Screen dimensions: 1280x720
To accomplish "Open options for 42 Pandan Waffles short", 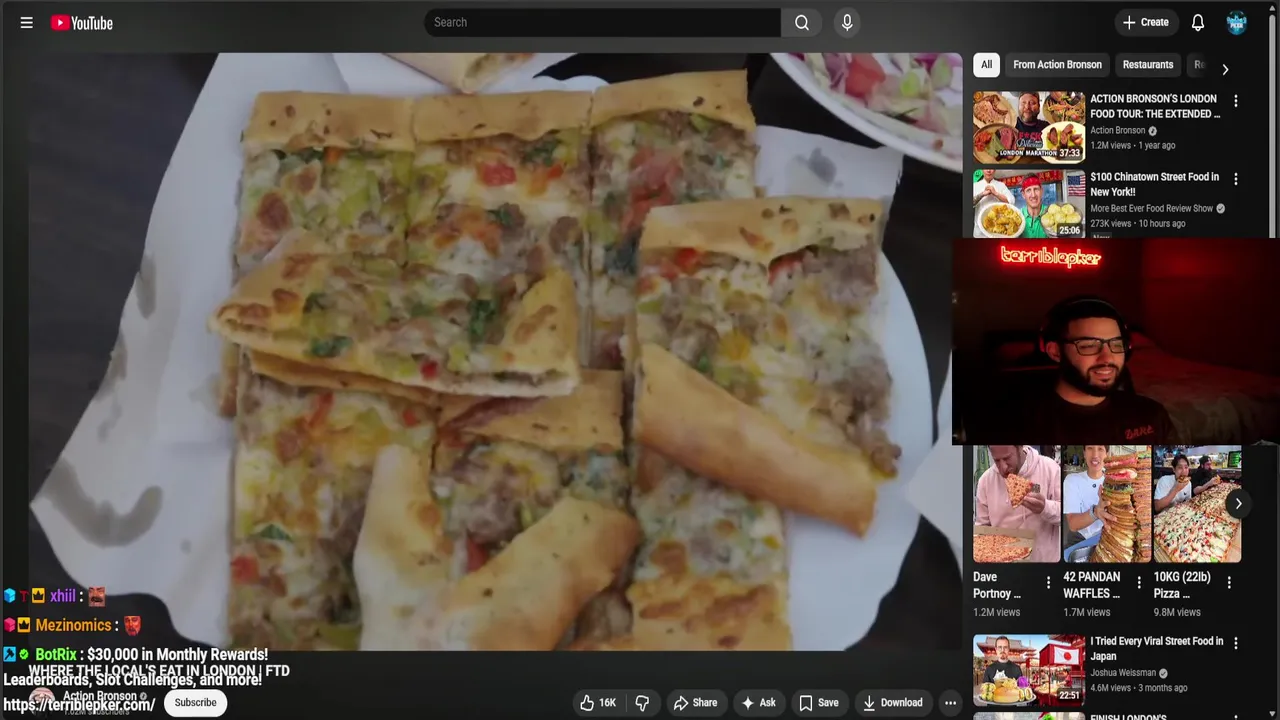I will click(x=1138, y=582).
